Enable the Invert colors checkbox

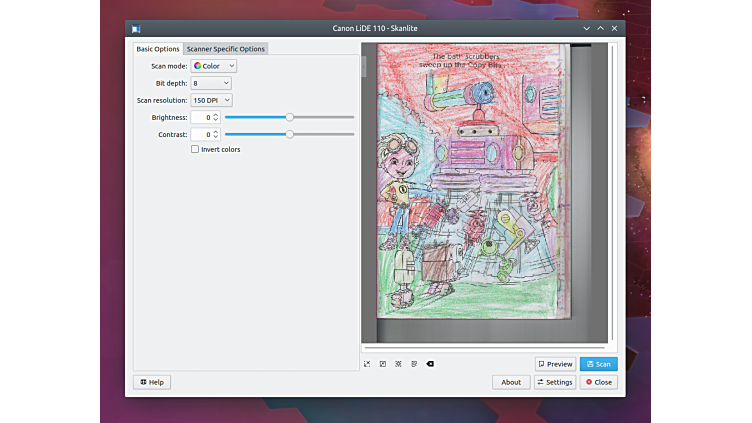195,149
